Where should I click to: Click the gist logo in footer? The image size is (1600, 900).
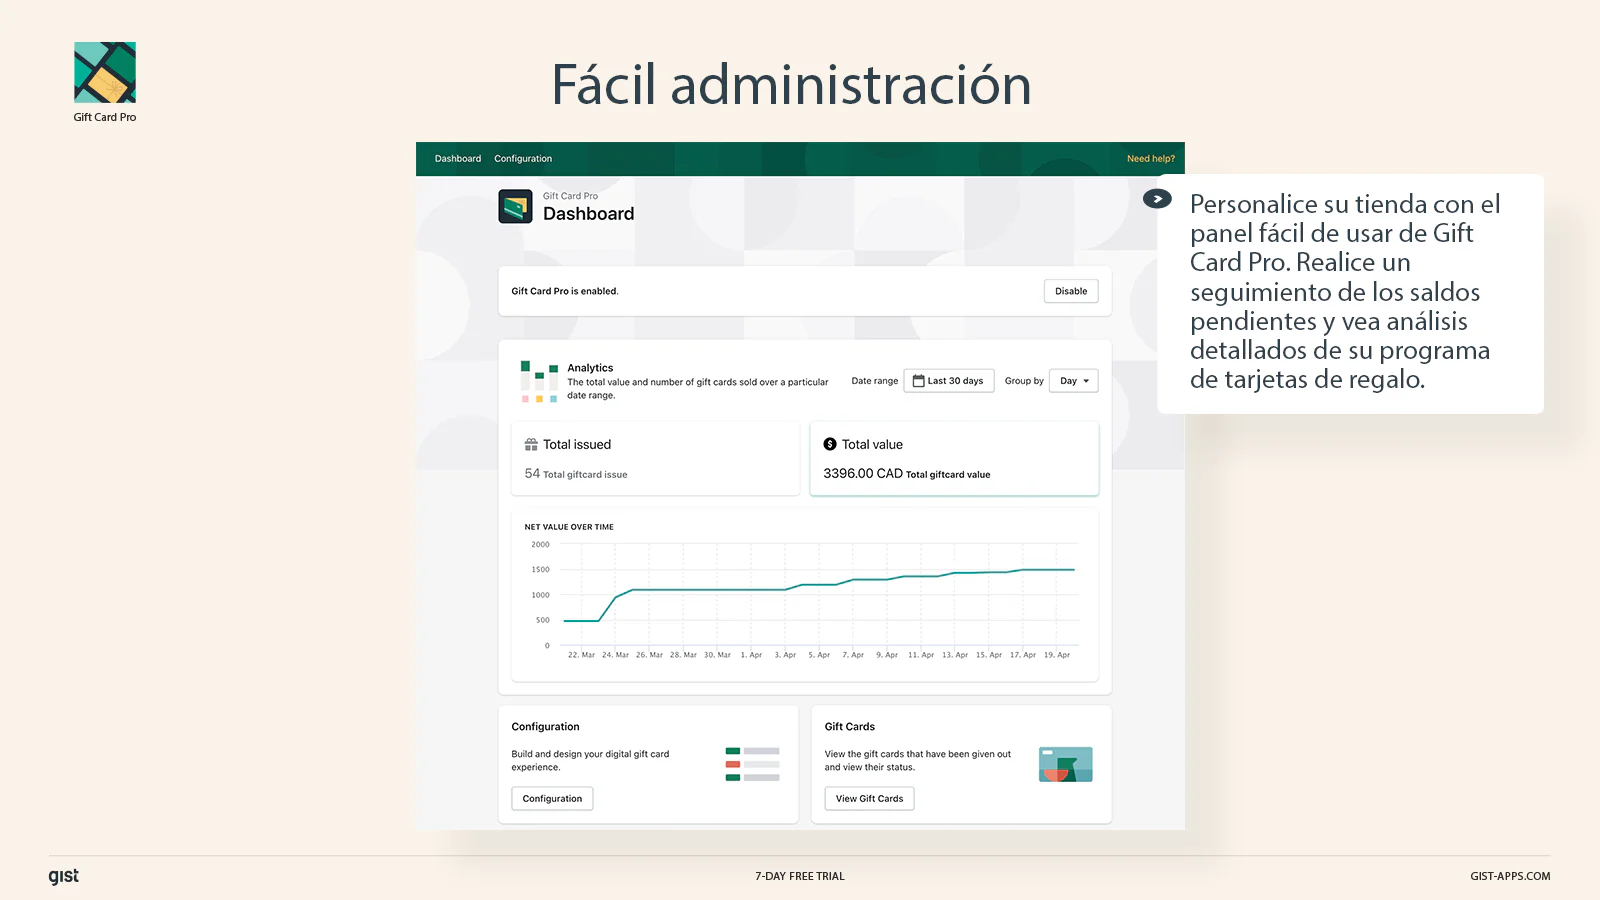click(x=64, y=876)
